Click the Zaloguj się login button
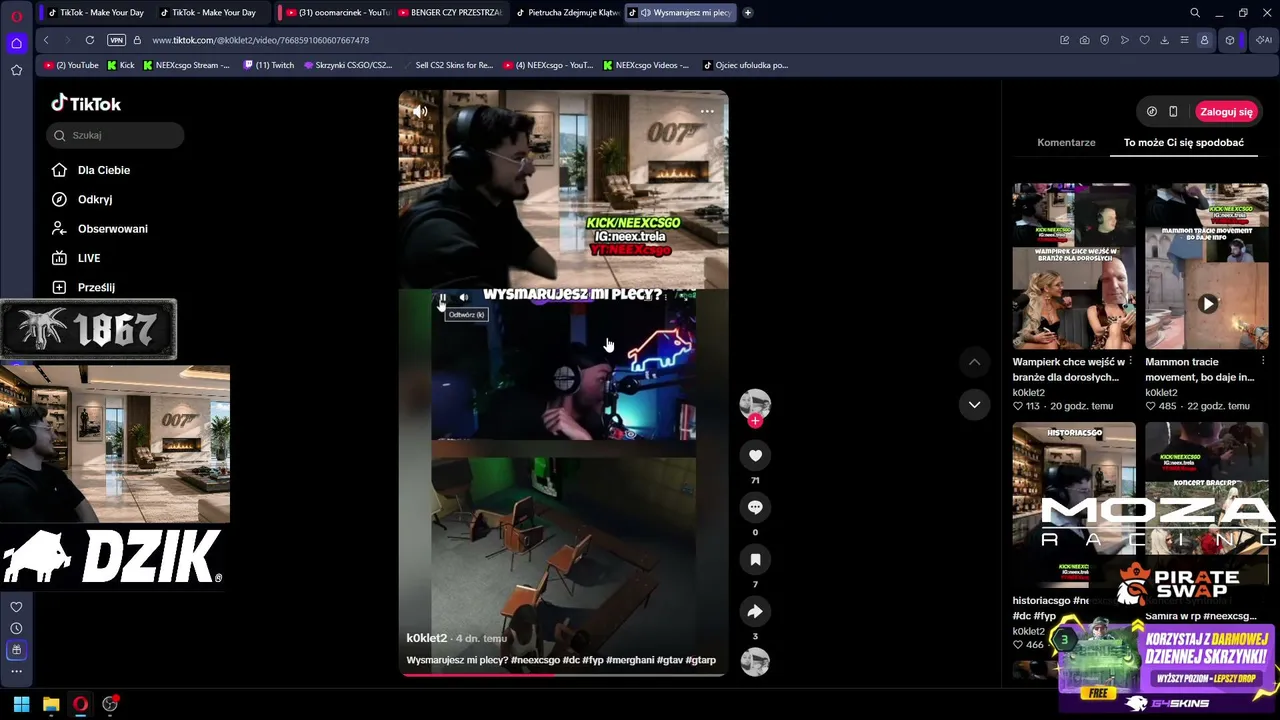Viewport: 1280px width, 720px height. point(1226,112)
